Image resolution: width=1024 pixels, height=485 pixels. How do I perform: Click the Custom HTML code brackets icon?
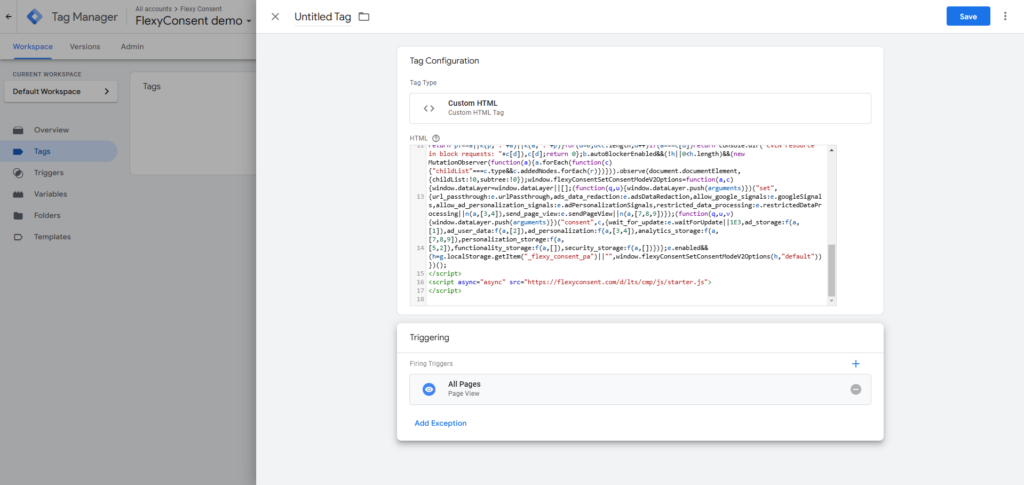[x=429, y=108]
